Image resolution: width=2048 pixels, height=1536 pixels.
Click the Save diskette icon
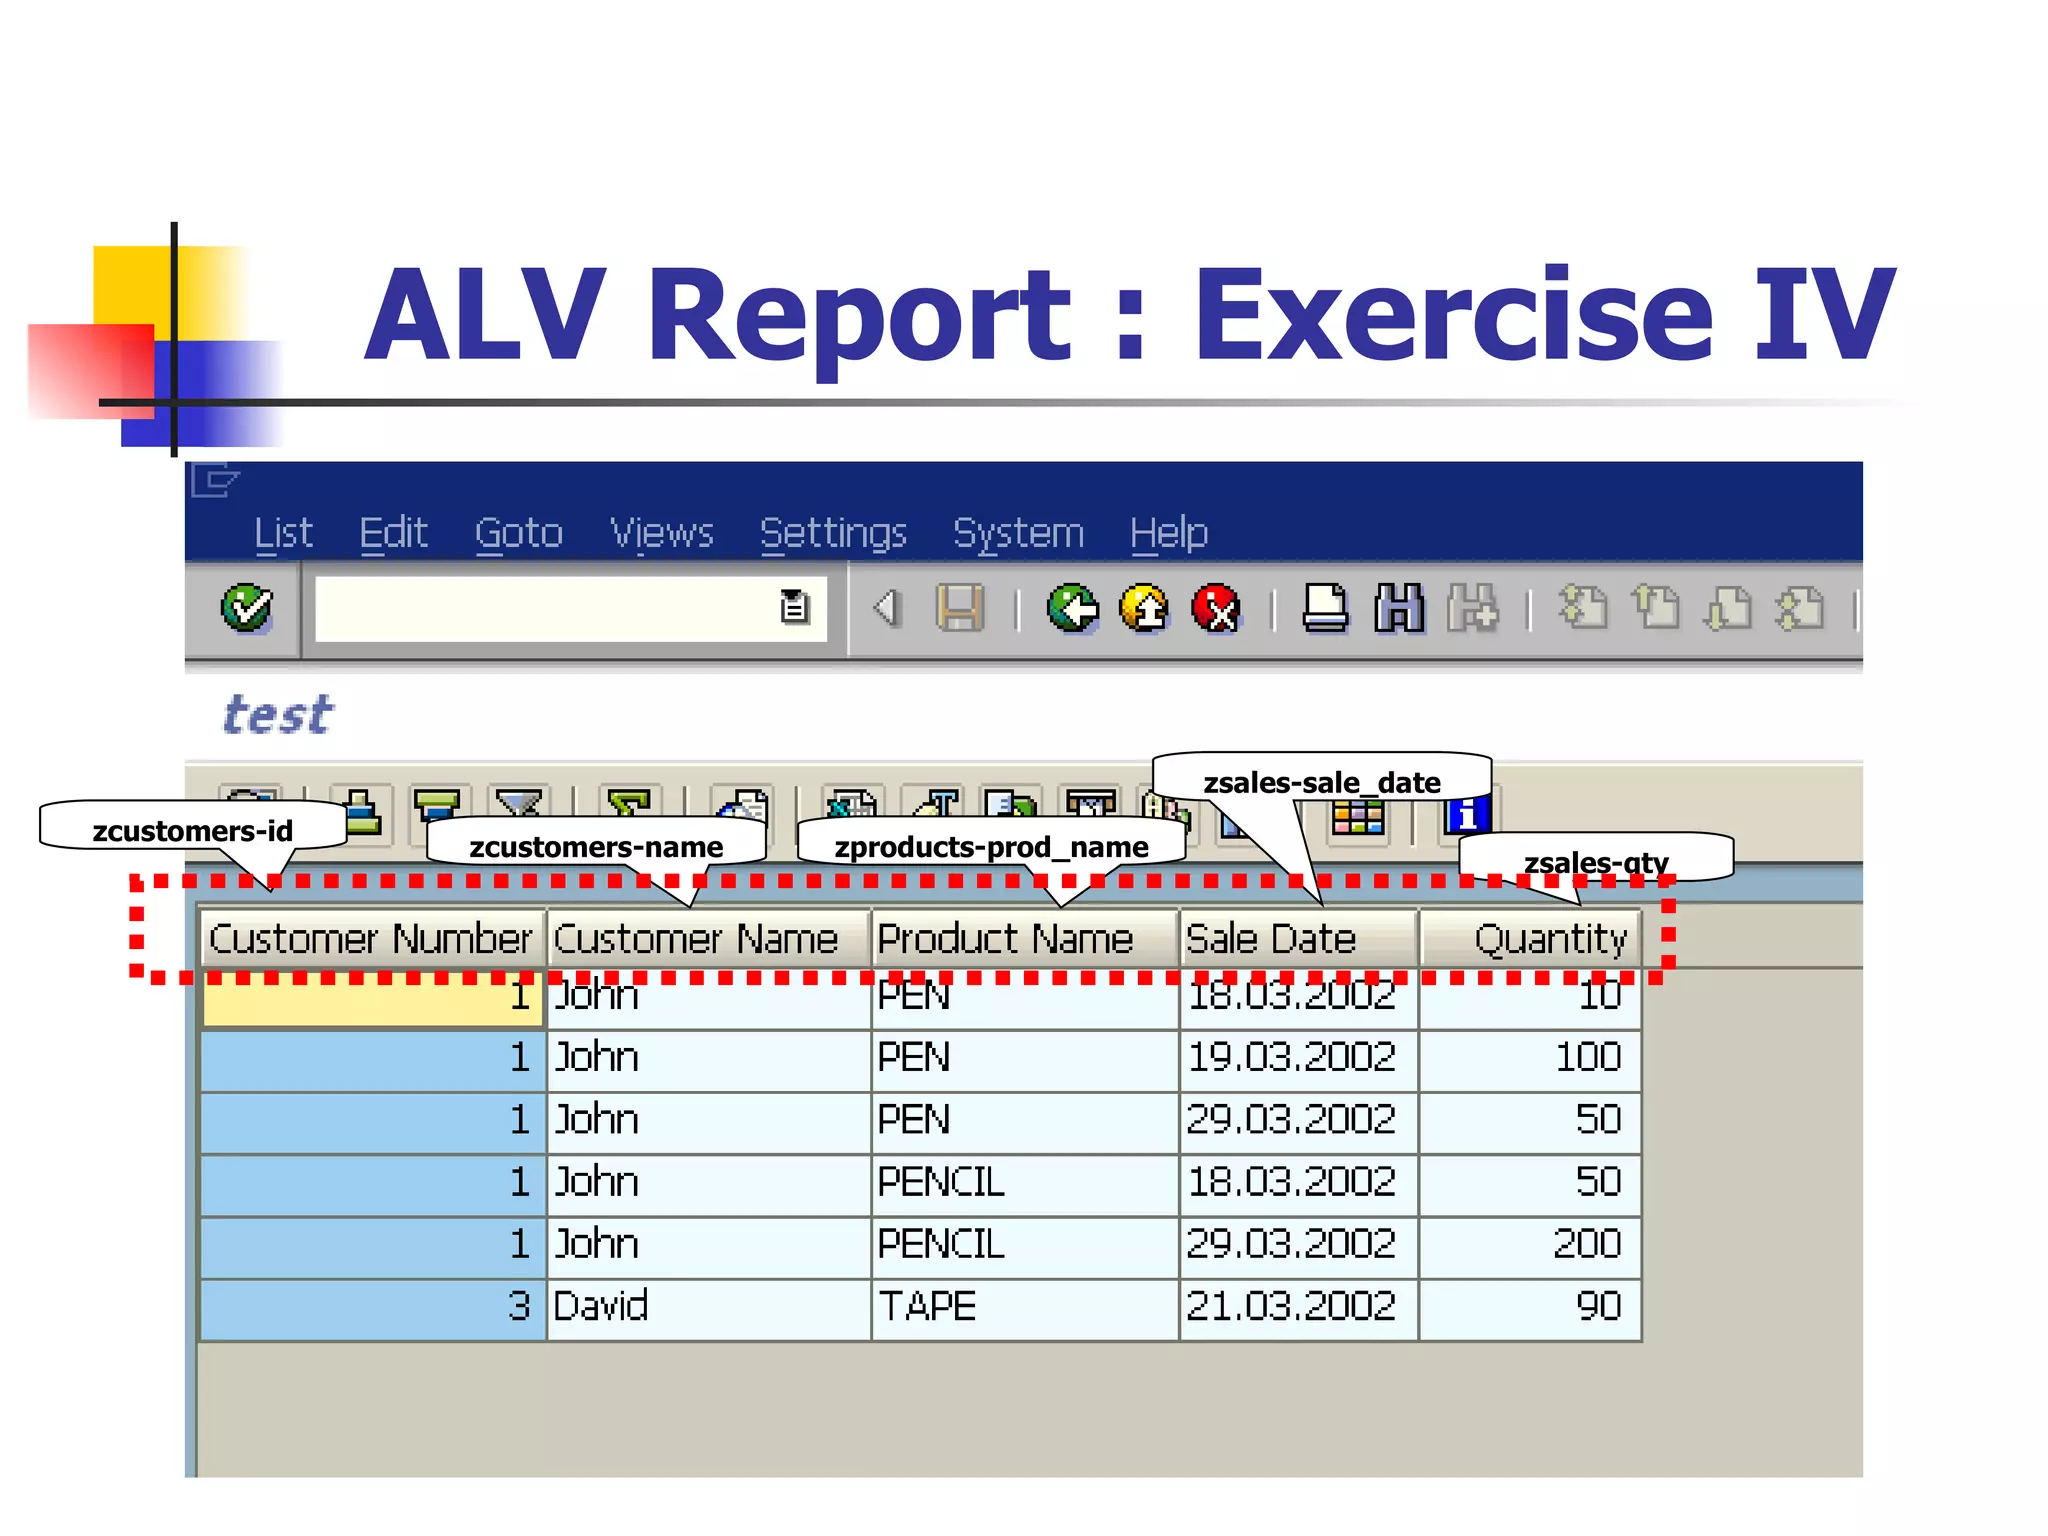959,608
